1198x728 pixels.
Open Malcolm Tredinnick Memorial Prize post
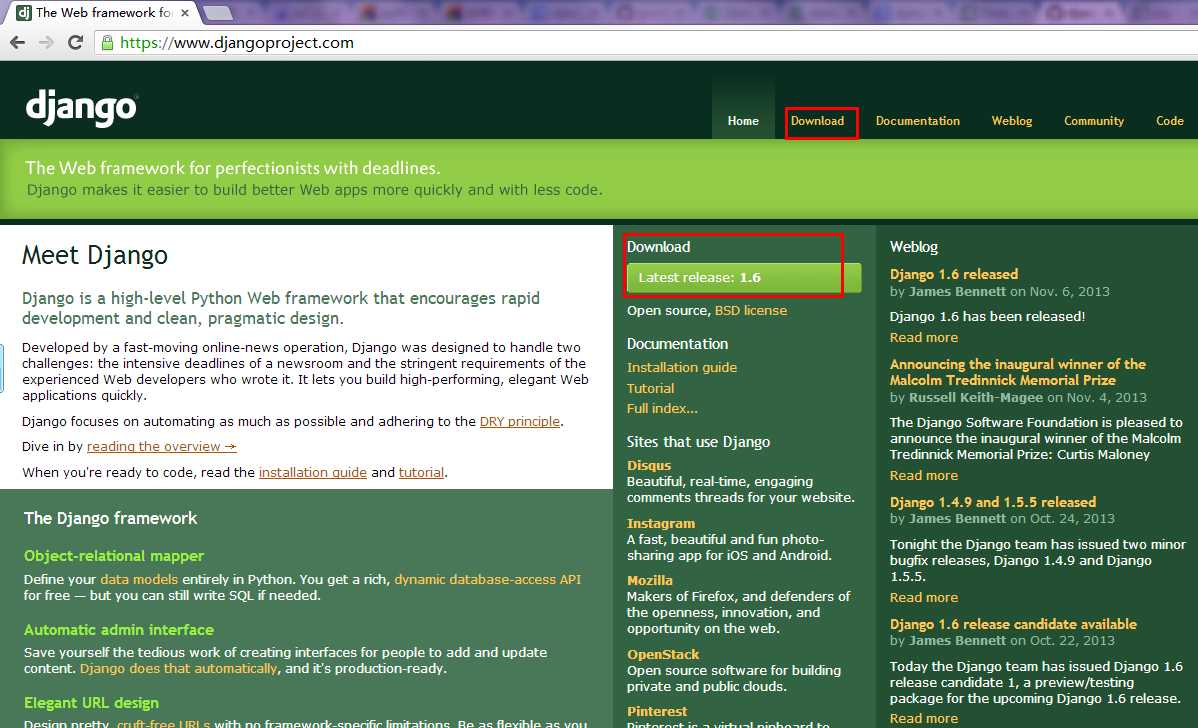(1017, 372)
